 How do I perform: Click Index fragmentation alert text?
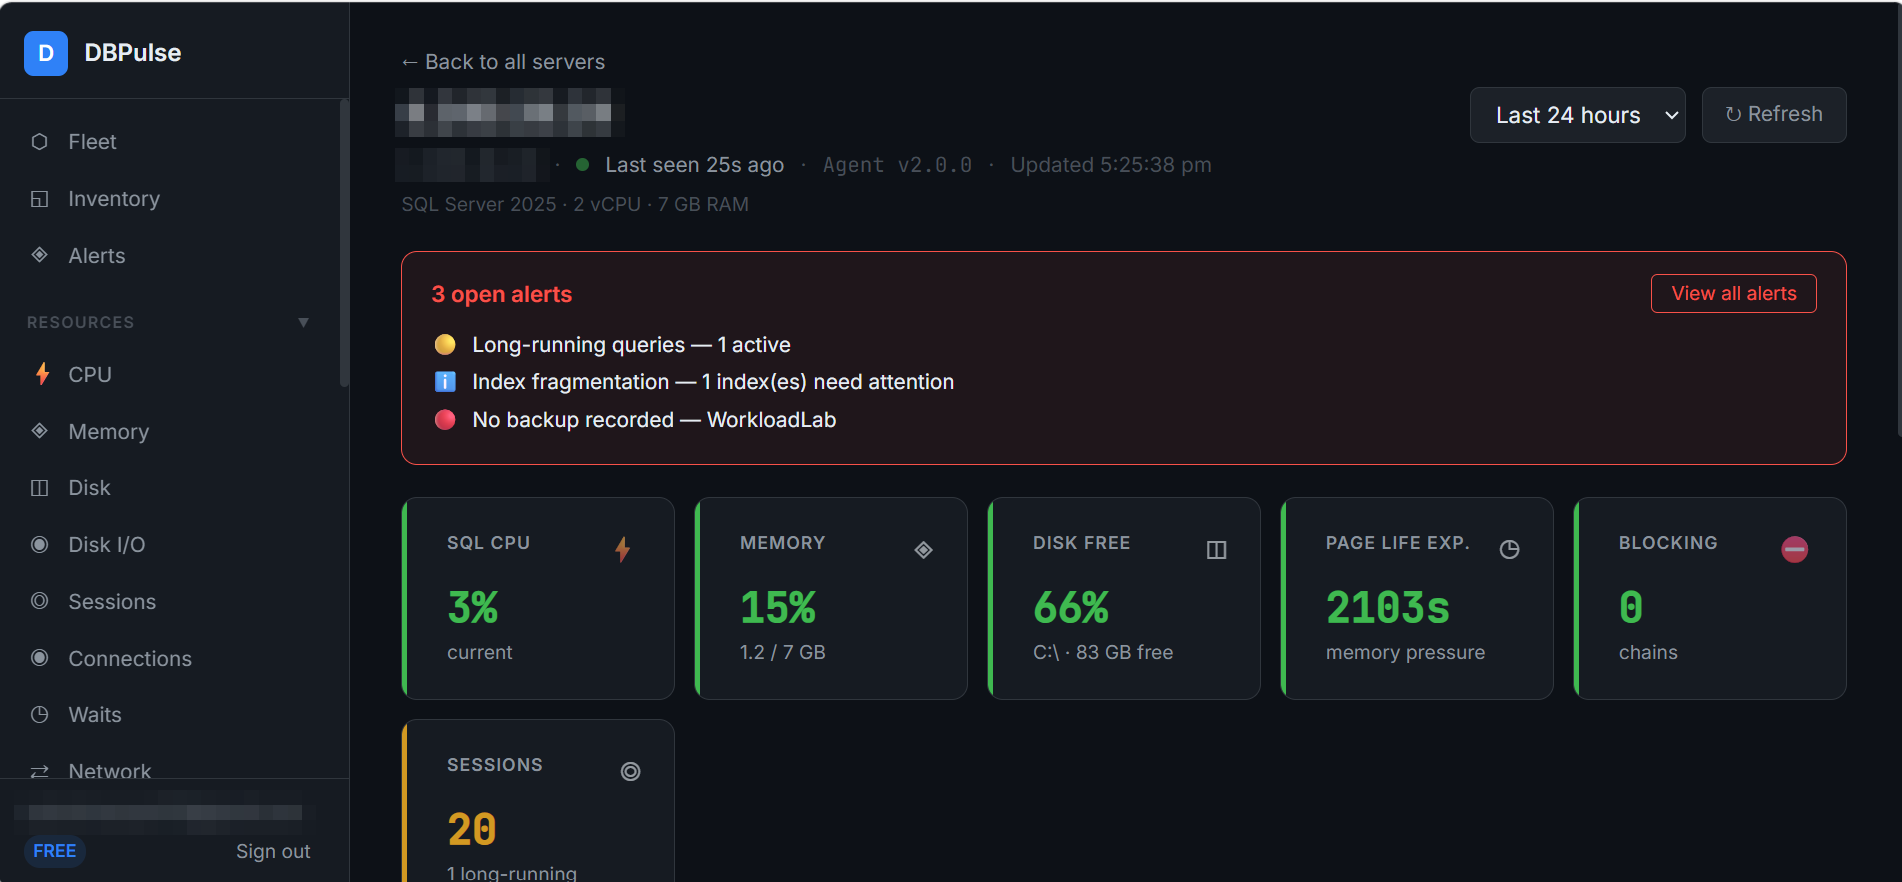tap(713, 382)
